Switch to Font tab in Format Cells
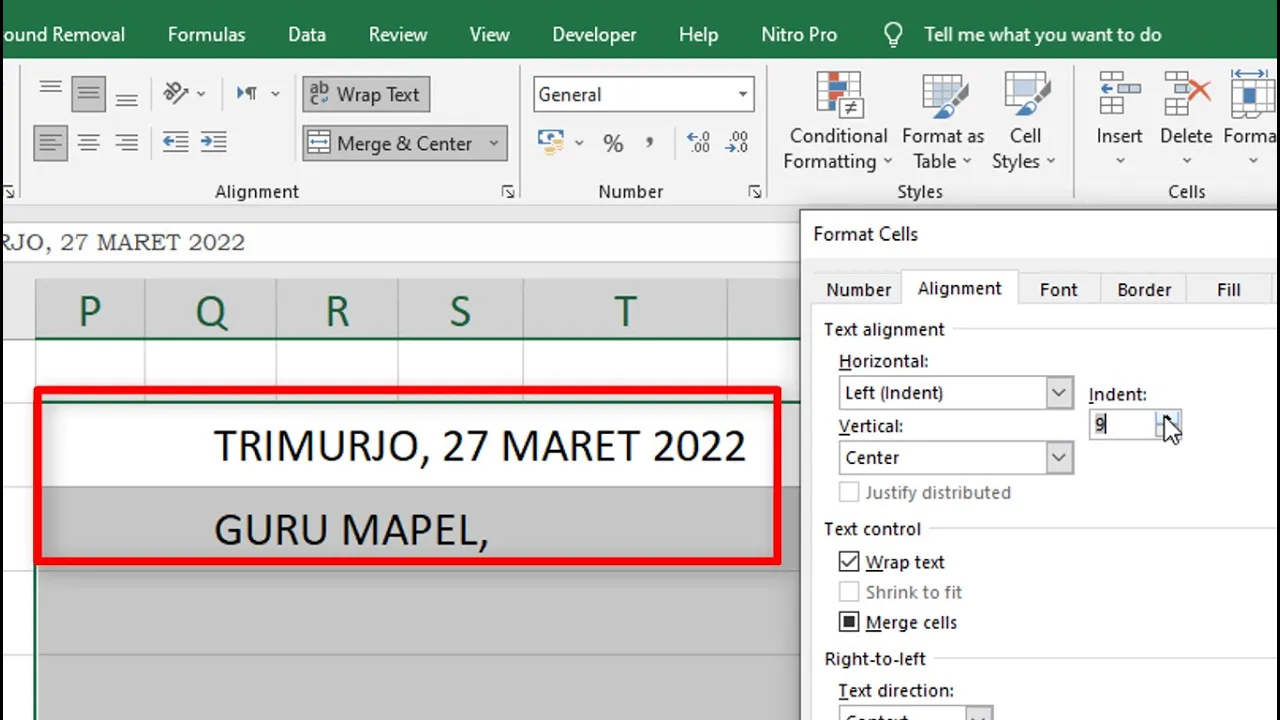 click(x=1058, y=289)
